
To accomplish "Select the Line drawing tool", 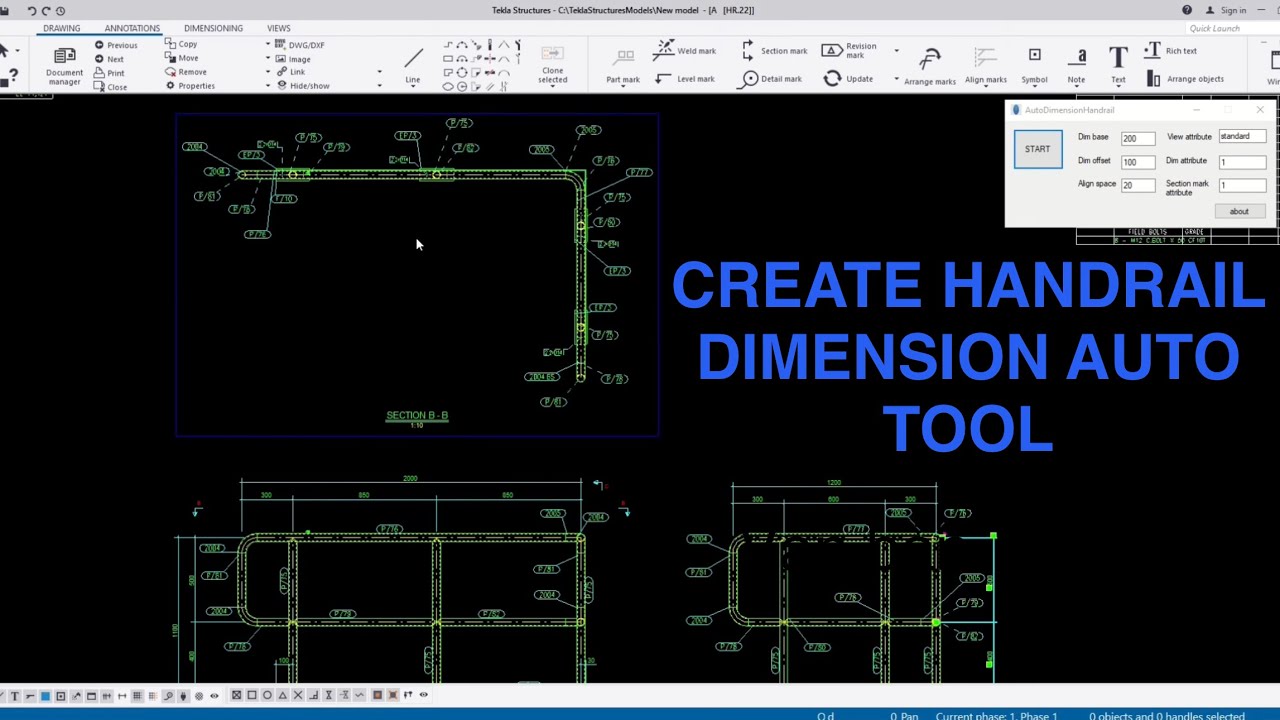I will point(412,65).
